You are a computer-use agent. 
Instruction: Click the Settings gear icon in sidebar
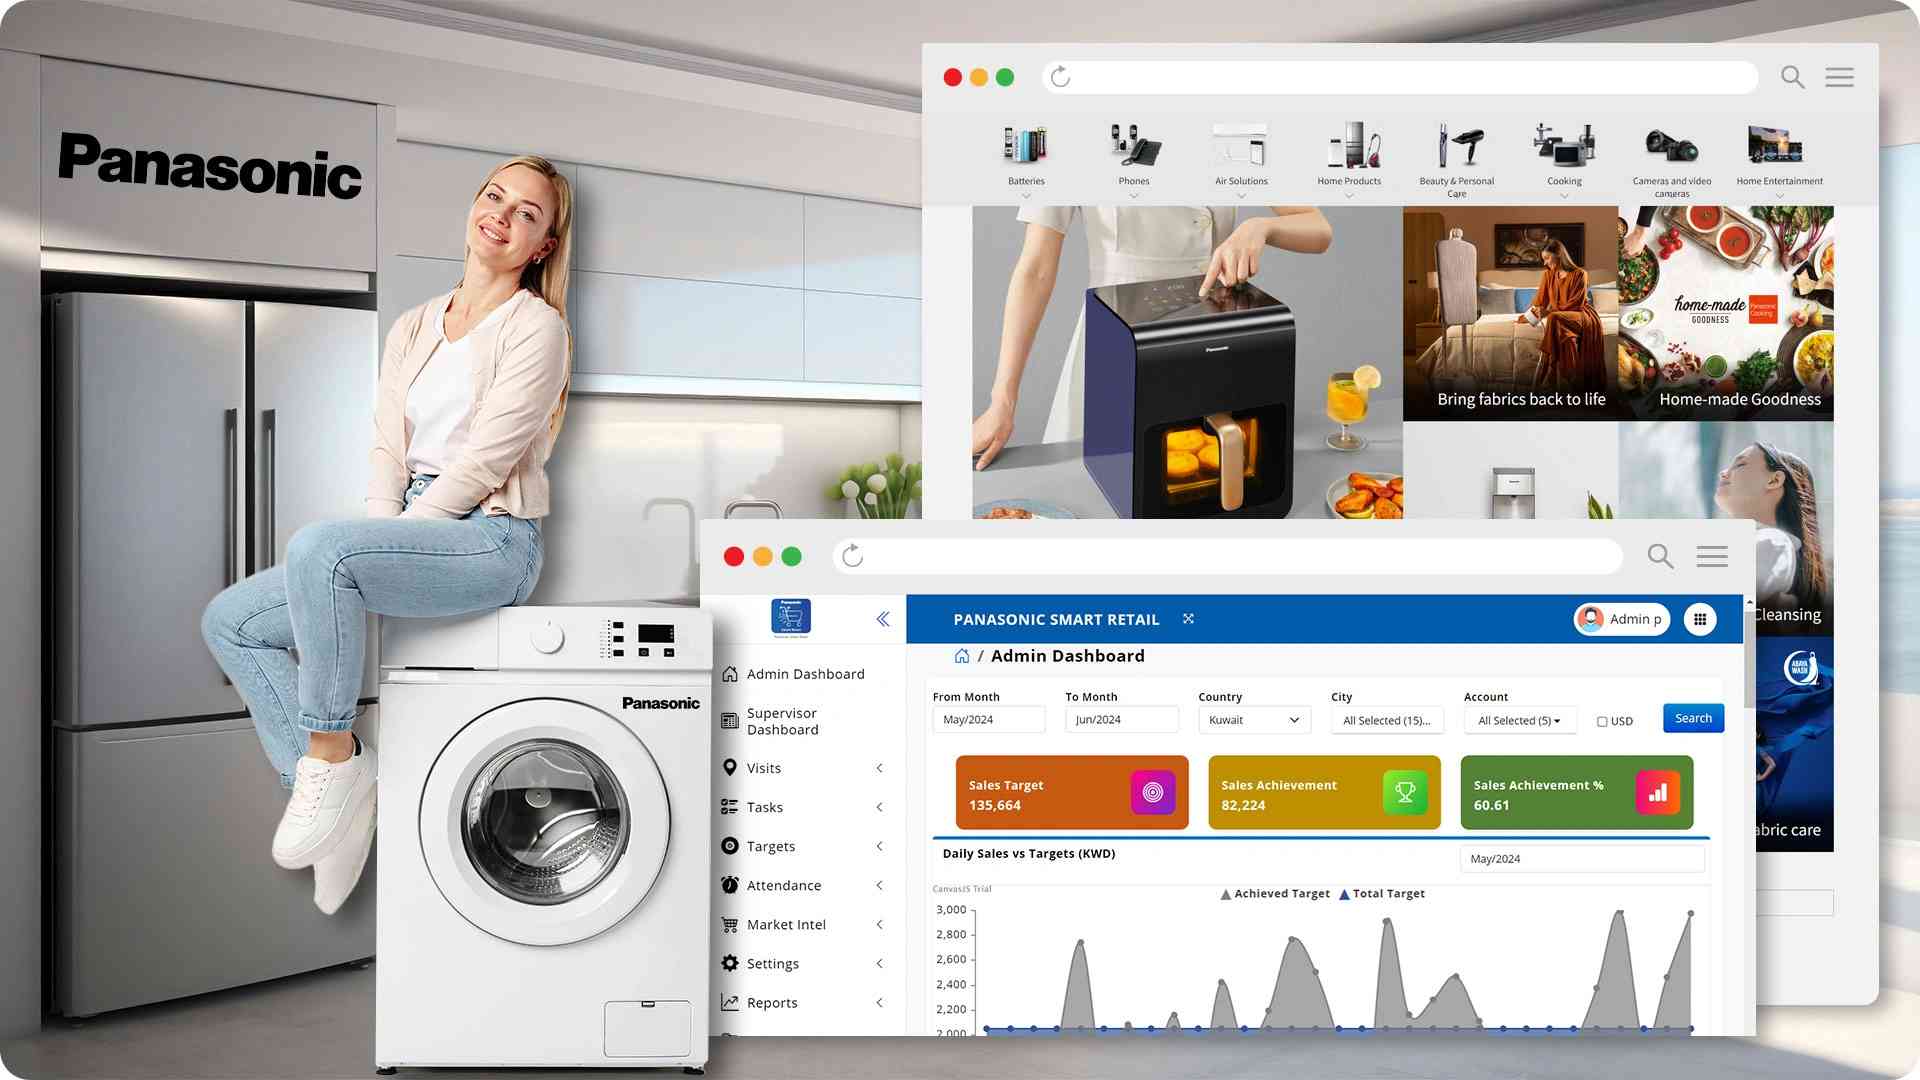[x=729, y=963]
